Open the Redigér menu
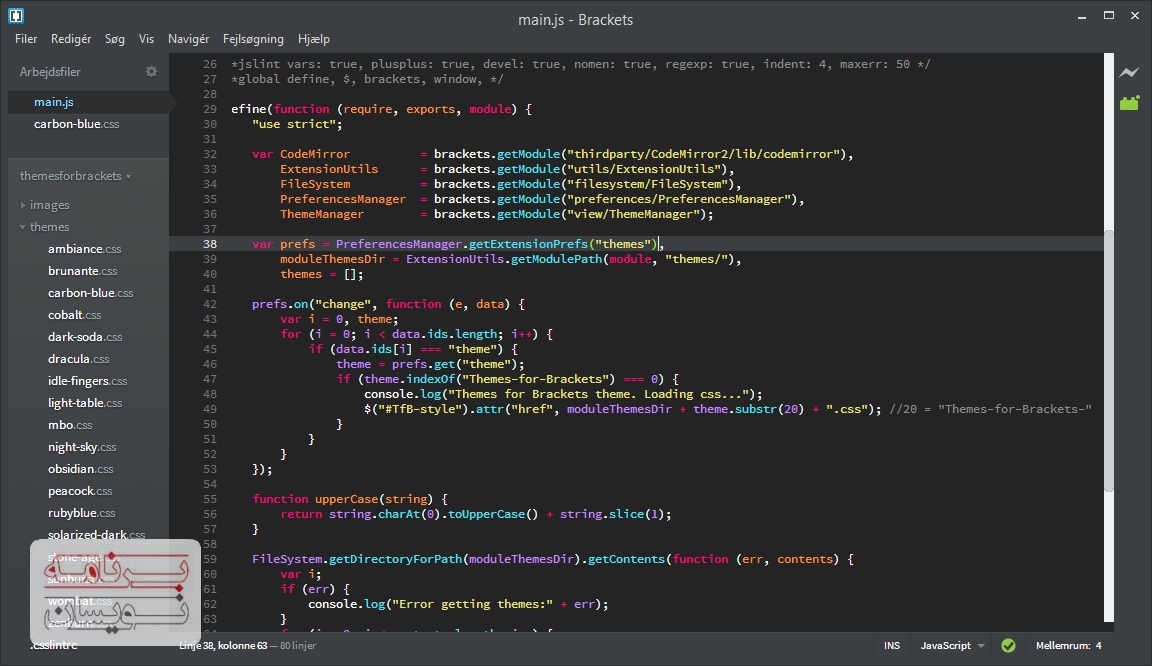The height and width of the screenshot is (666, 1152). click(71, 39)
